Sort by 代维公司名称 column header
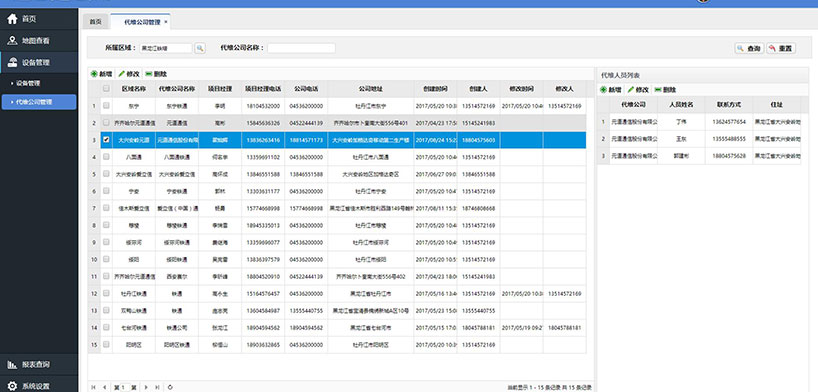Image resolution: width=818 pixels, height=392 pixels. [177, 89]
